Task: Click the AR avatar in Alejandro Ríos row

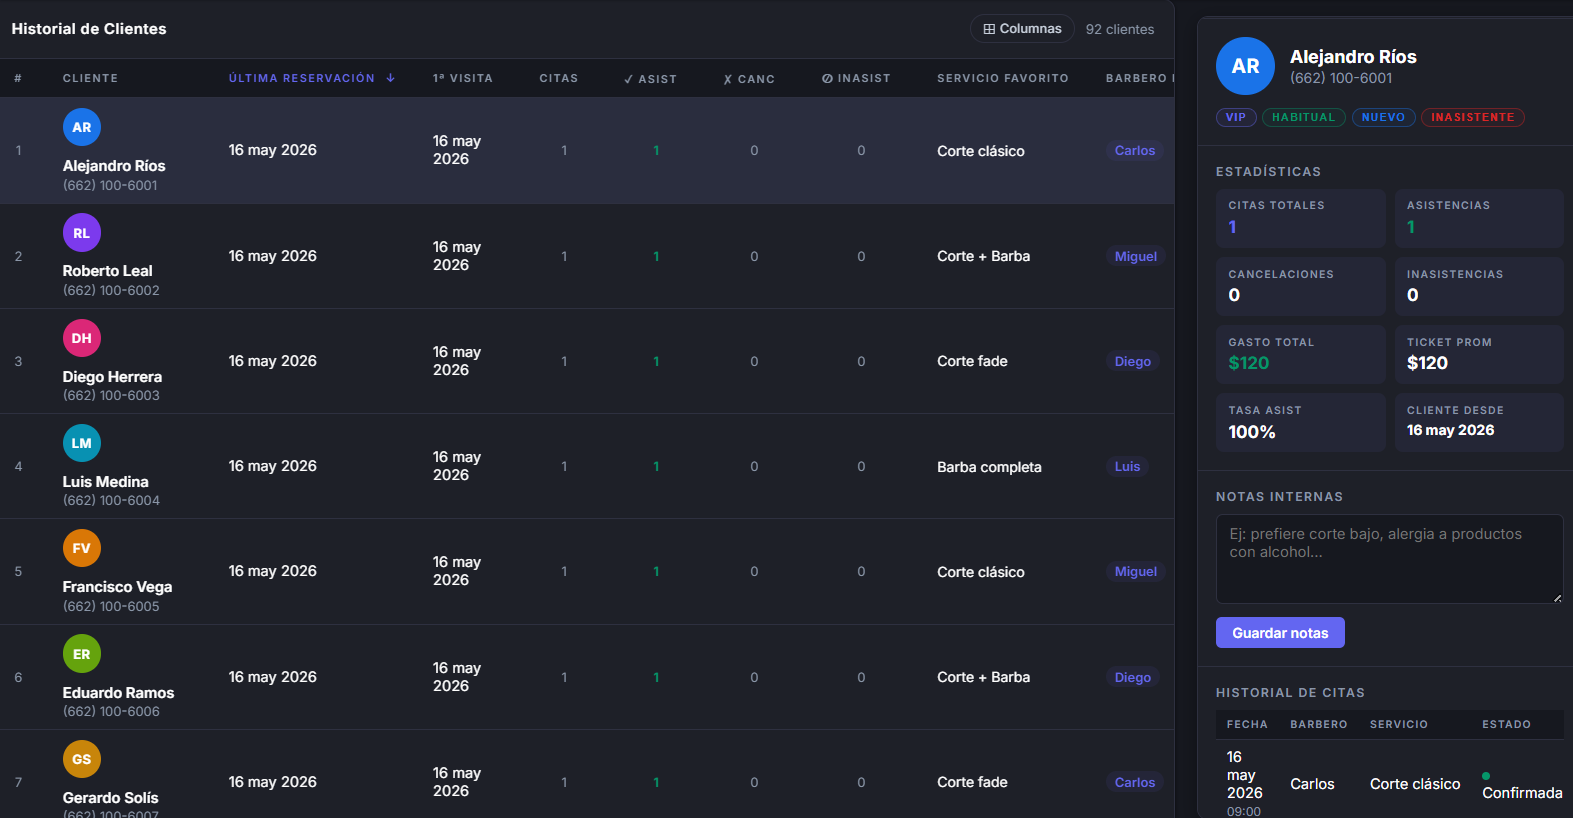Action: click(82, 127)
